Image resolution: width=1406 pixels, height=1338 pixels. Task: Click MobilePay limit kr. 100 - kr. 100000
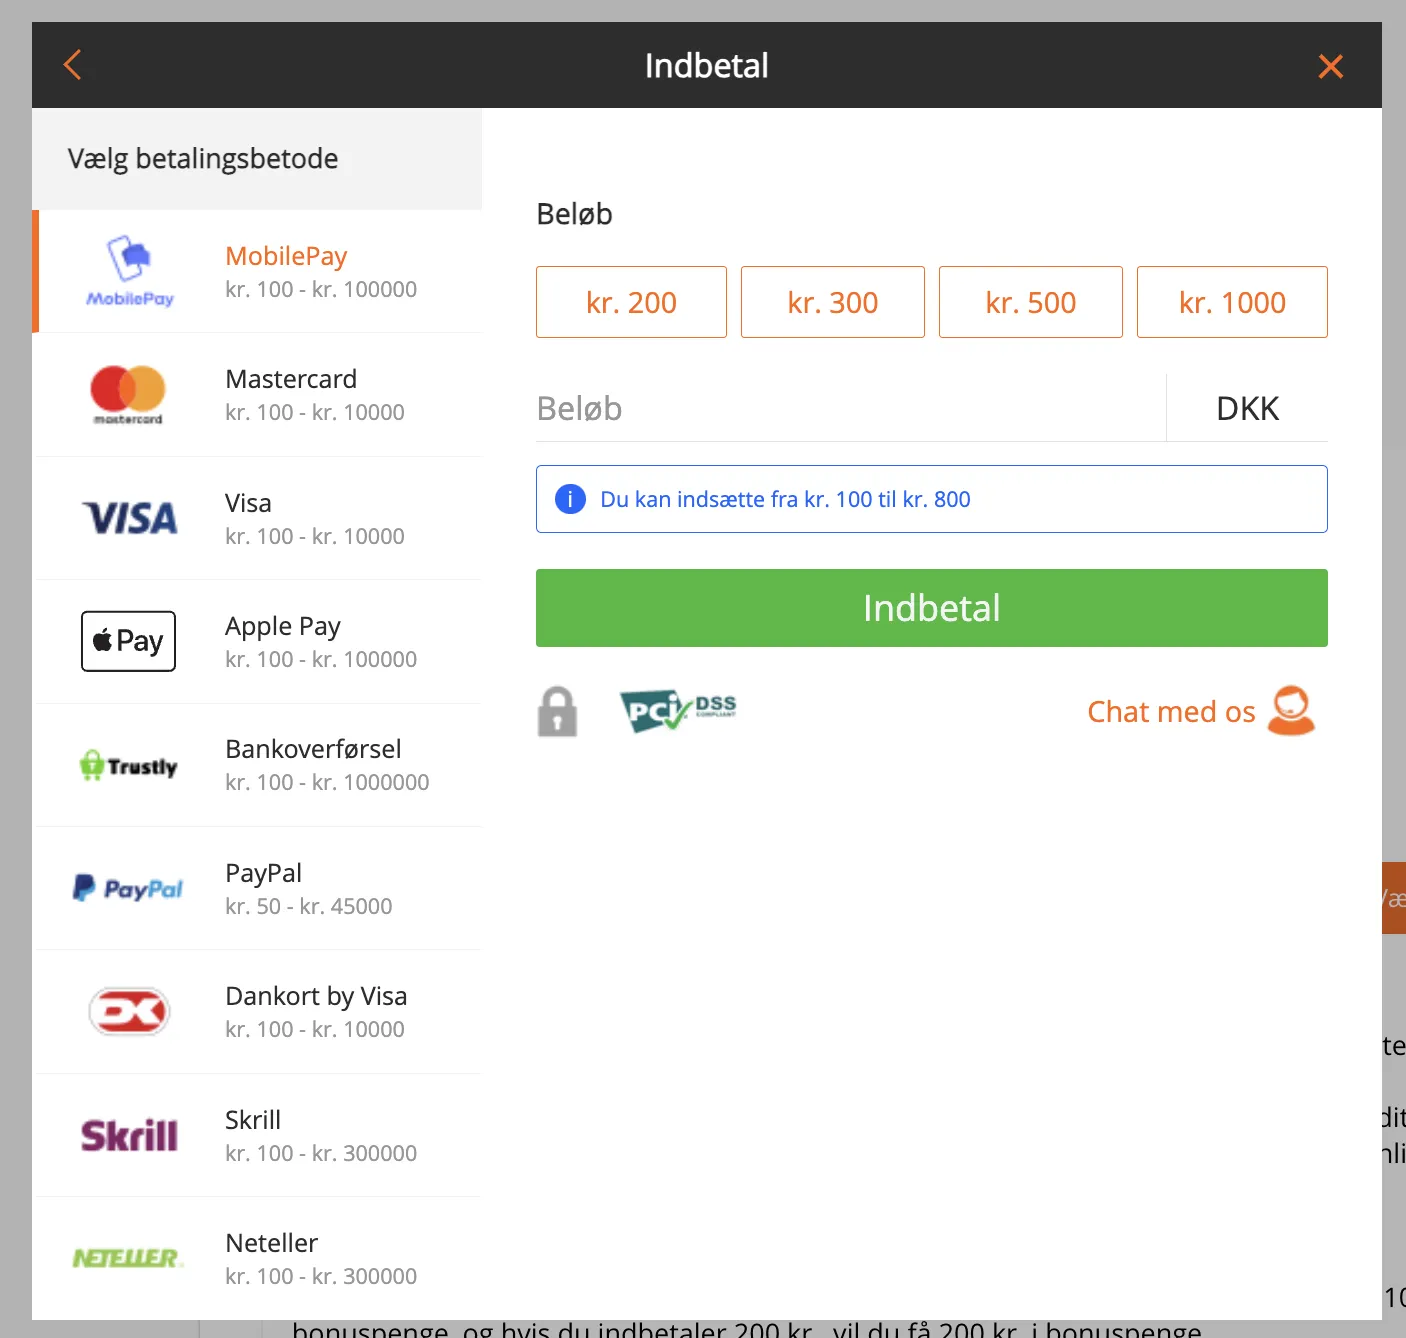click(321, 289)
